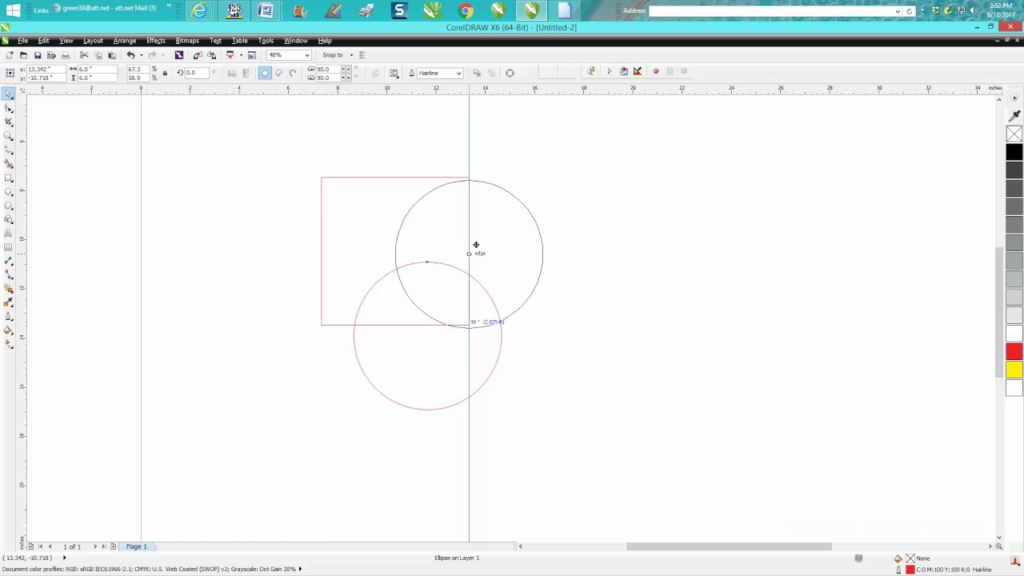Click the Save disk icon
The width and height of the screenshot is (1024, 576).
click(37, 56)
